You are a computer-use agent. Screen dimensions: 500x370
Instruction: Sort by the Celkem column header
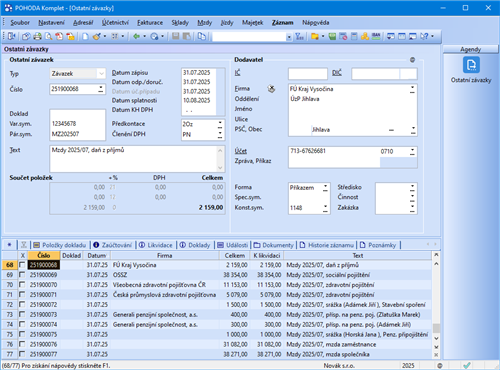pos(235,256)
